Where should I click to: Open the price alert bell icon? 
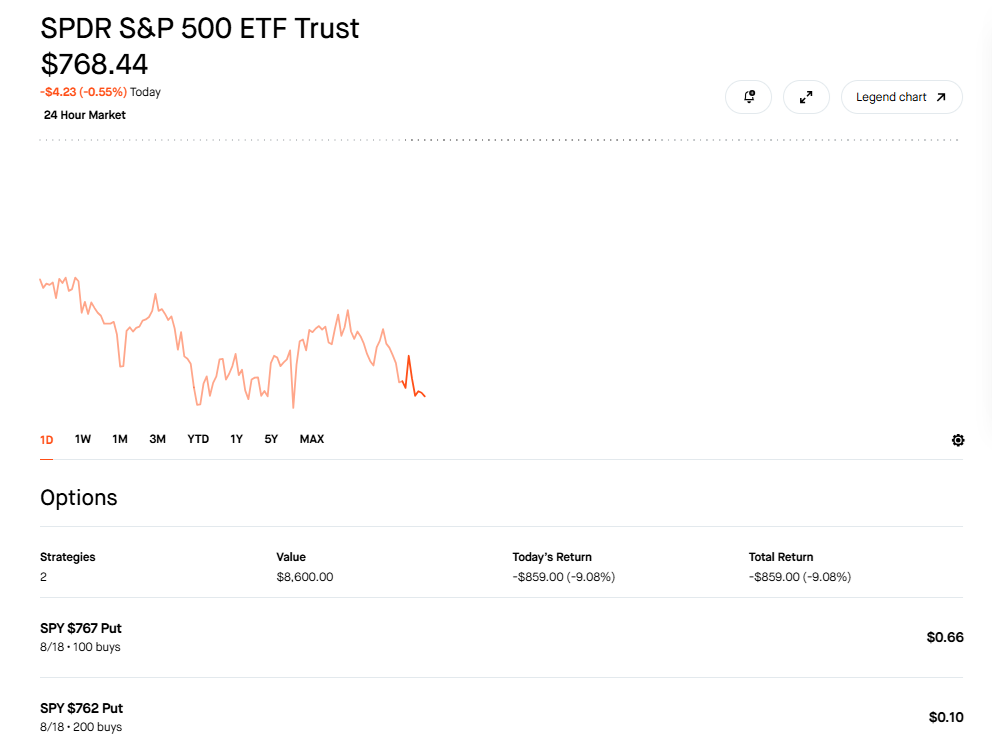[x=748, y=97]
